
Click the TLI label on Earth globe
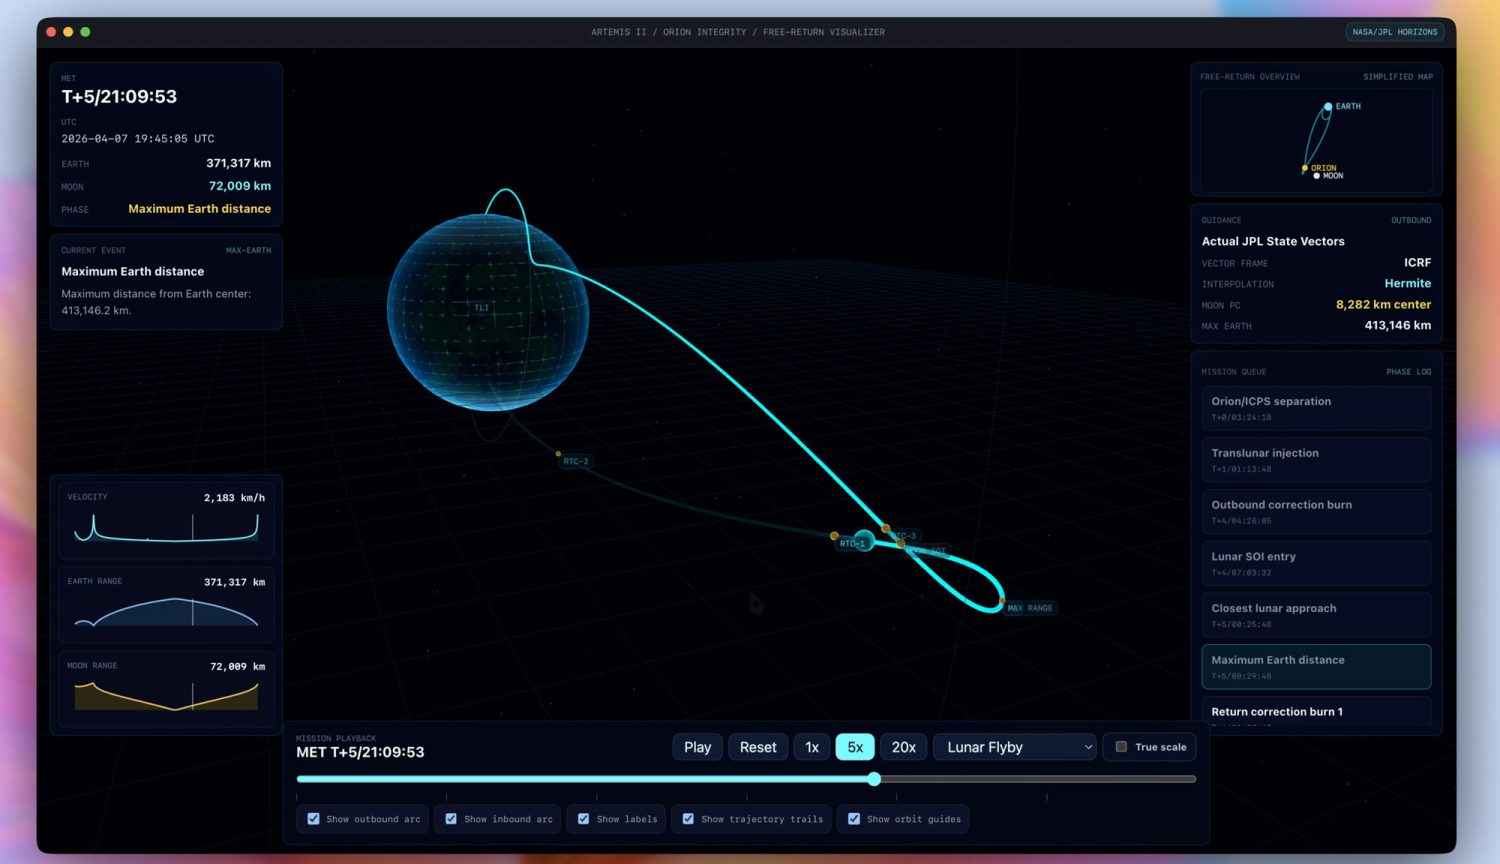(482, 308)
